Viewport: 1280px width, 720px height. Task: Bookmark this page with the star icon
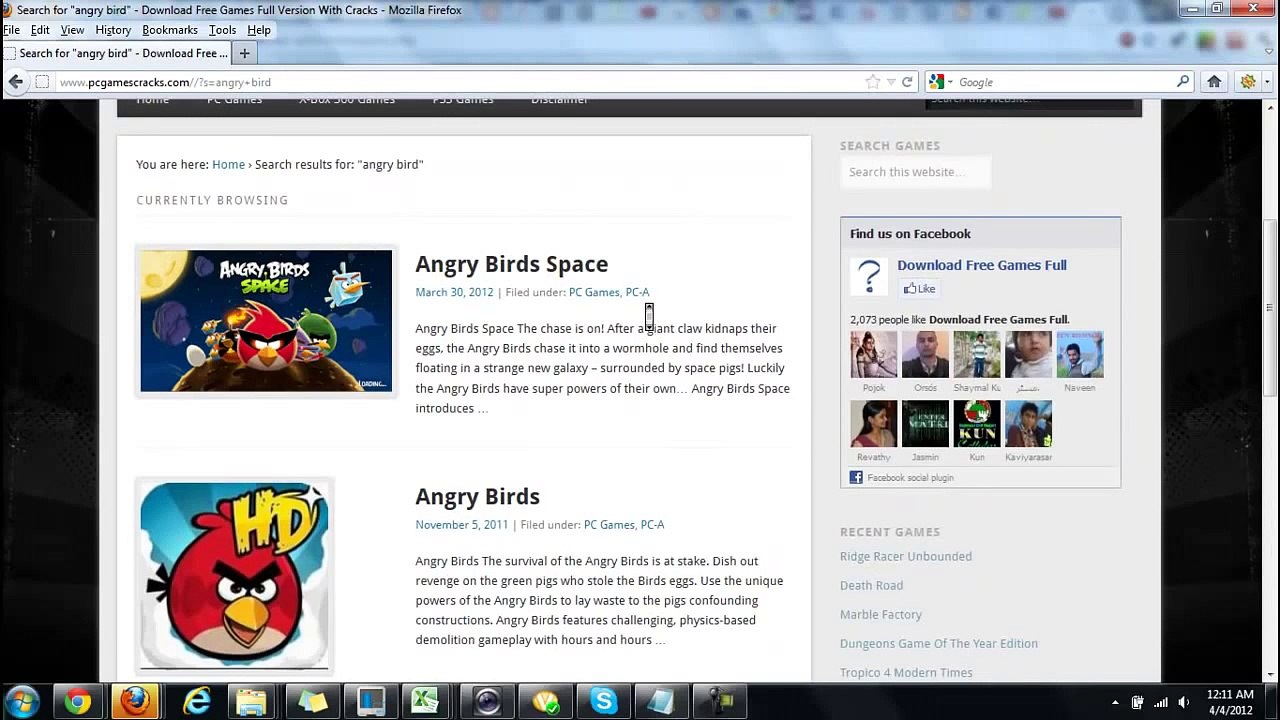(873, 82)
